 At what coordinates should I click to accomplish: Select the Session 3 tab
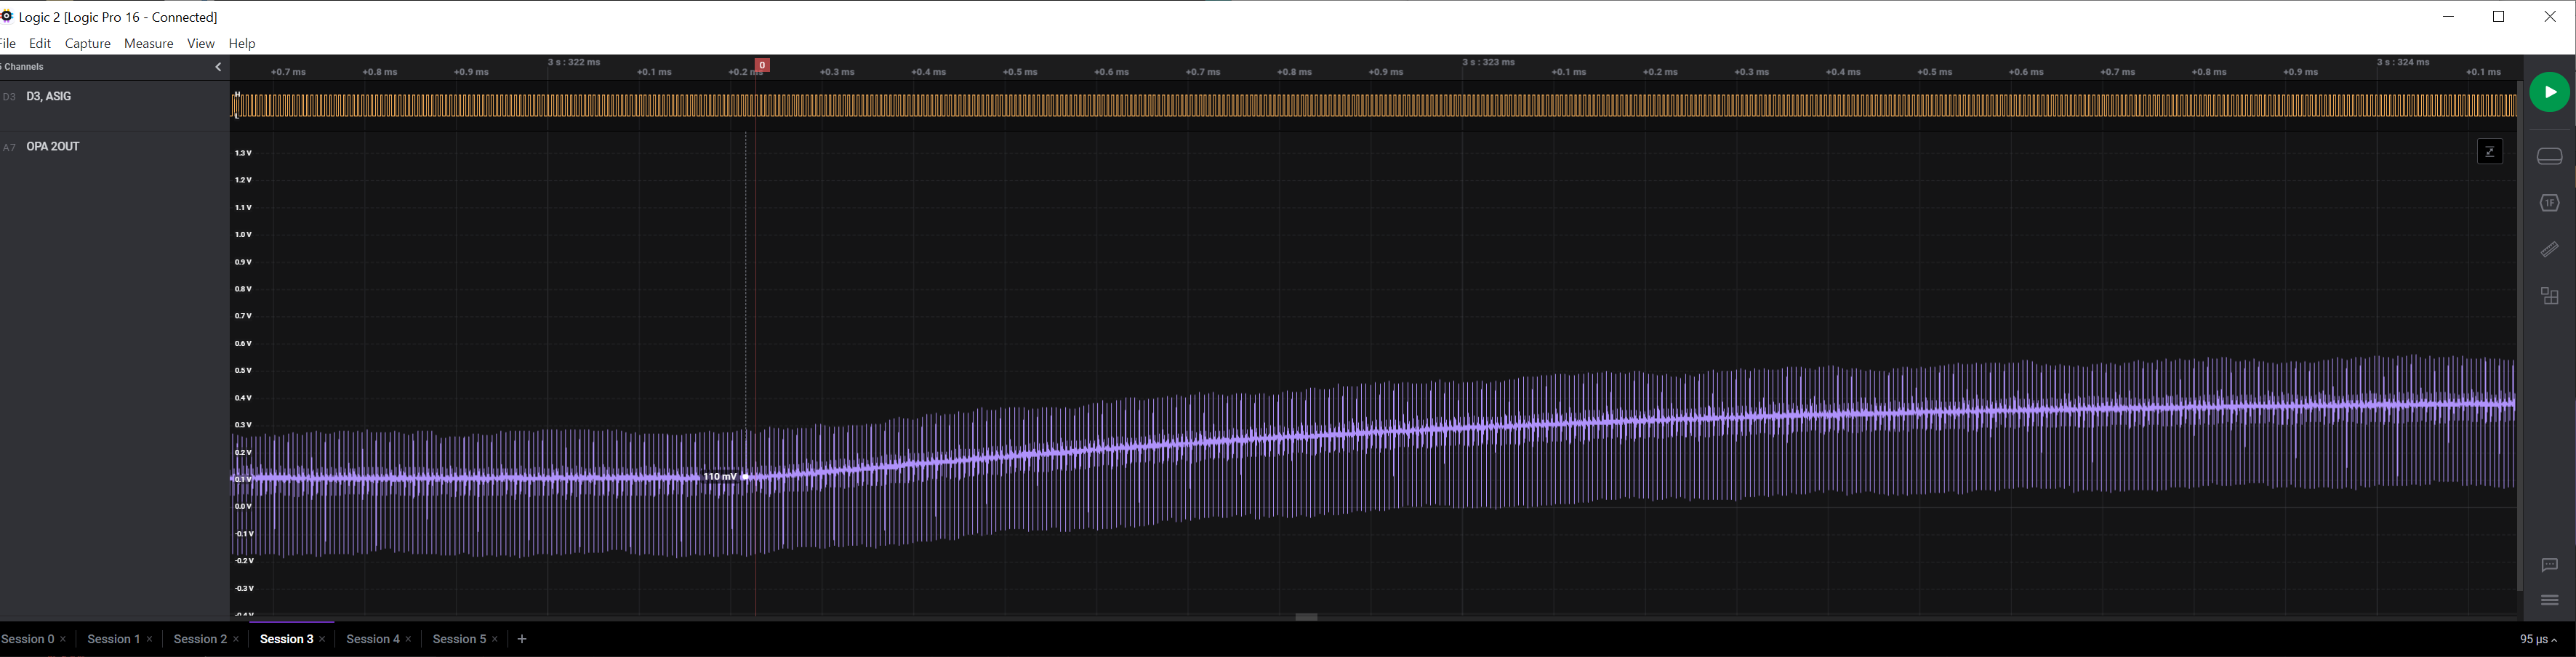287,639
